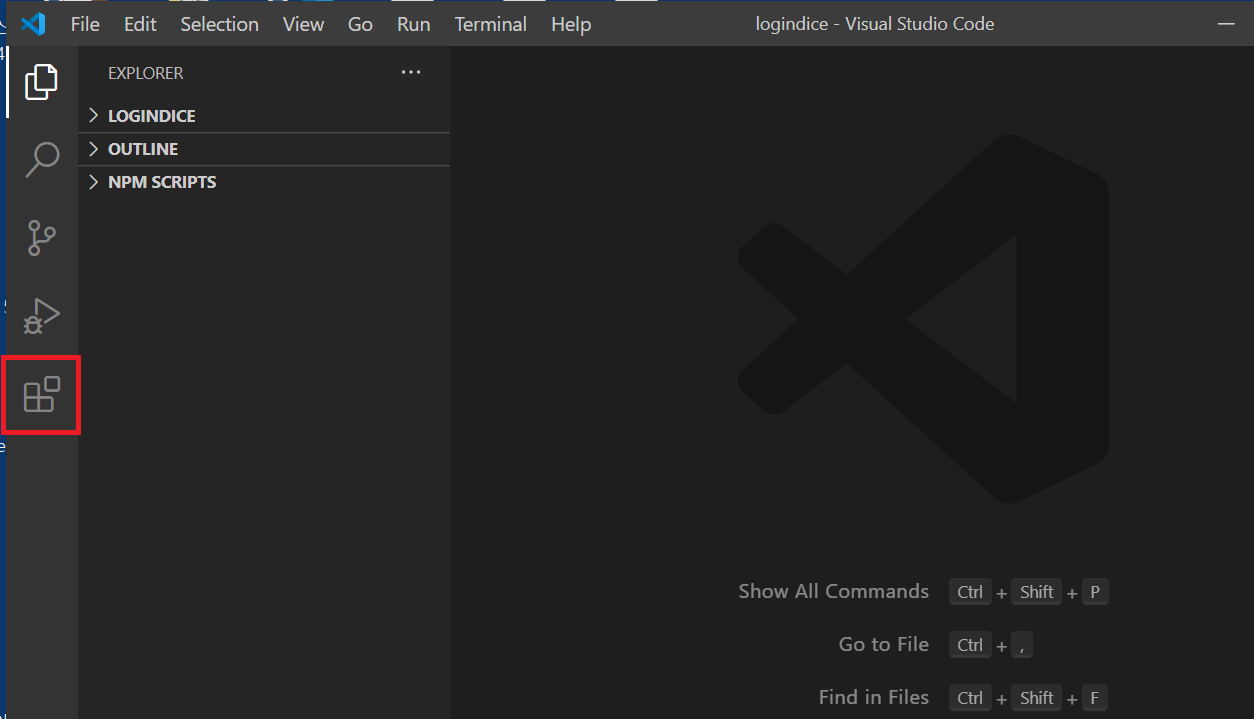Open Explorer views and more actions menu
Screen dimensions: 1254x719
(411, 73)
